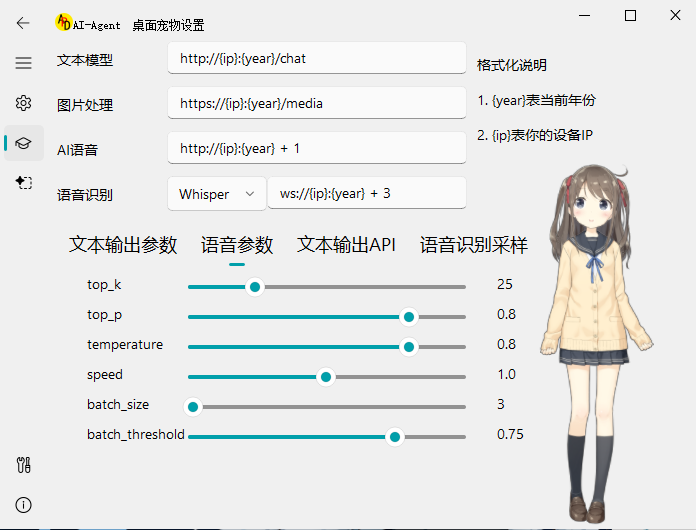
Task: Open the hamburger navigation menu
Action: click(24, 63)
